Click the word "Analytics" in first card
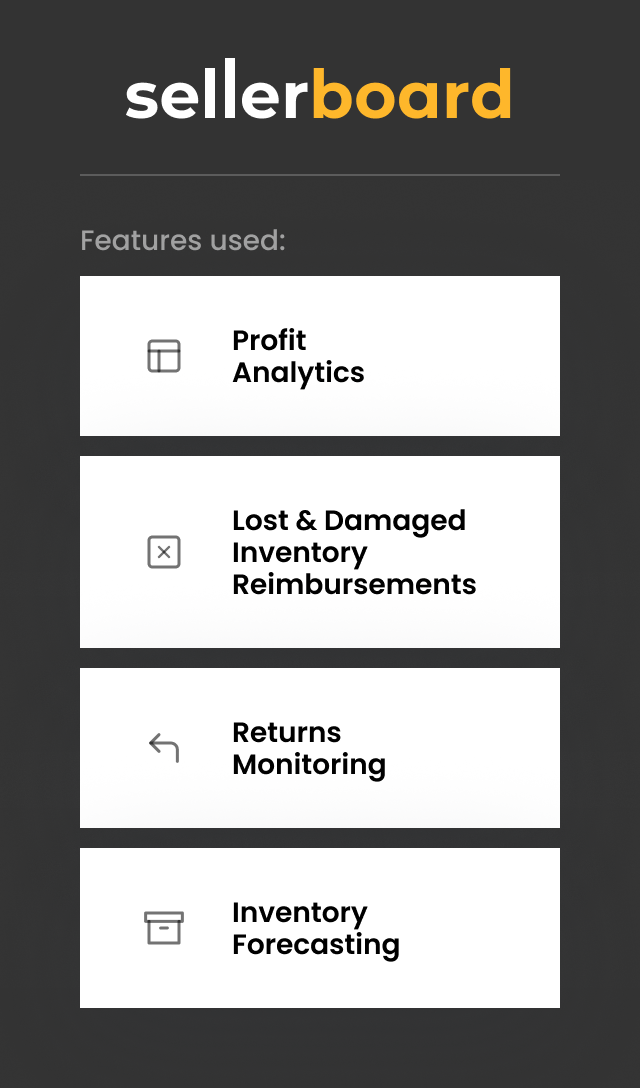Viewport: 640px width, 1088px height. tap(298, 372)
